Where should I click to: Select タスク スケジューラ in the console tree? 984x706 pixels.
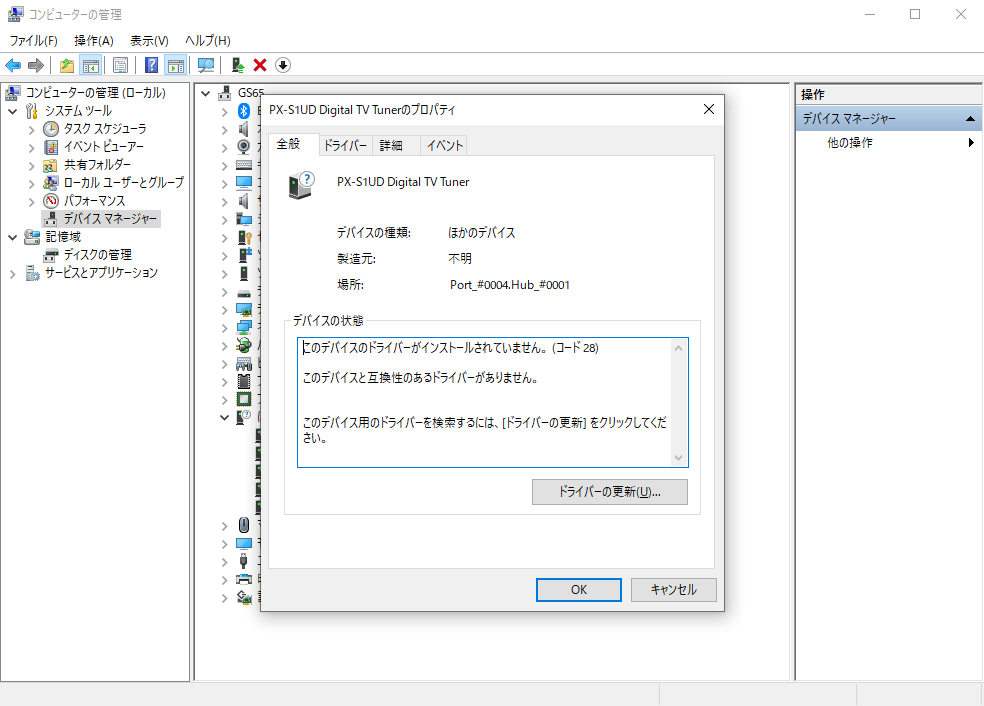tap(105, 129)
